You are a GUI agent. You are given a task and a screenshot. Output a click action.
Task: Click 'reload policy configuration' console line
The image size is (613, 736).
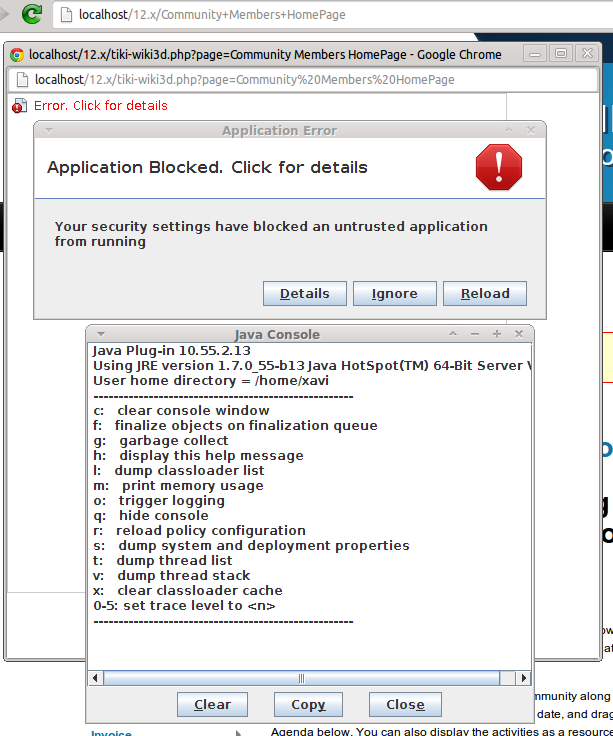(x=199, y=530)
